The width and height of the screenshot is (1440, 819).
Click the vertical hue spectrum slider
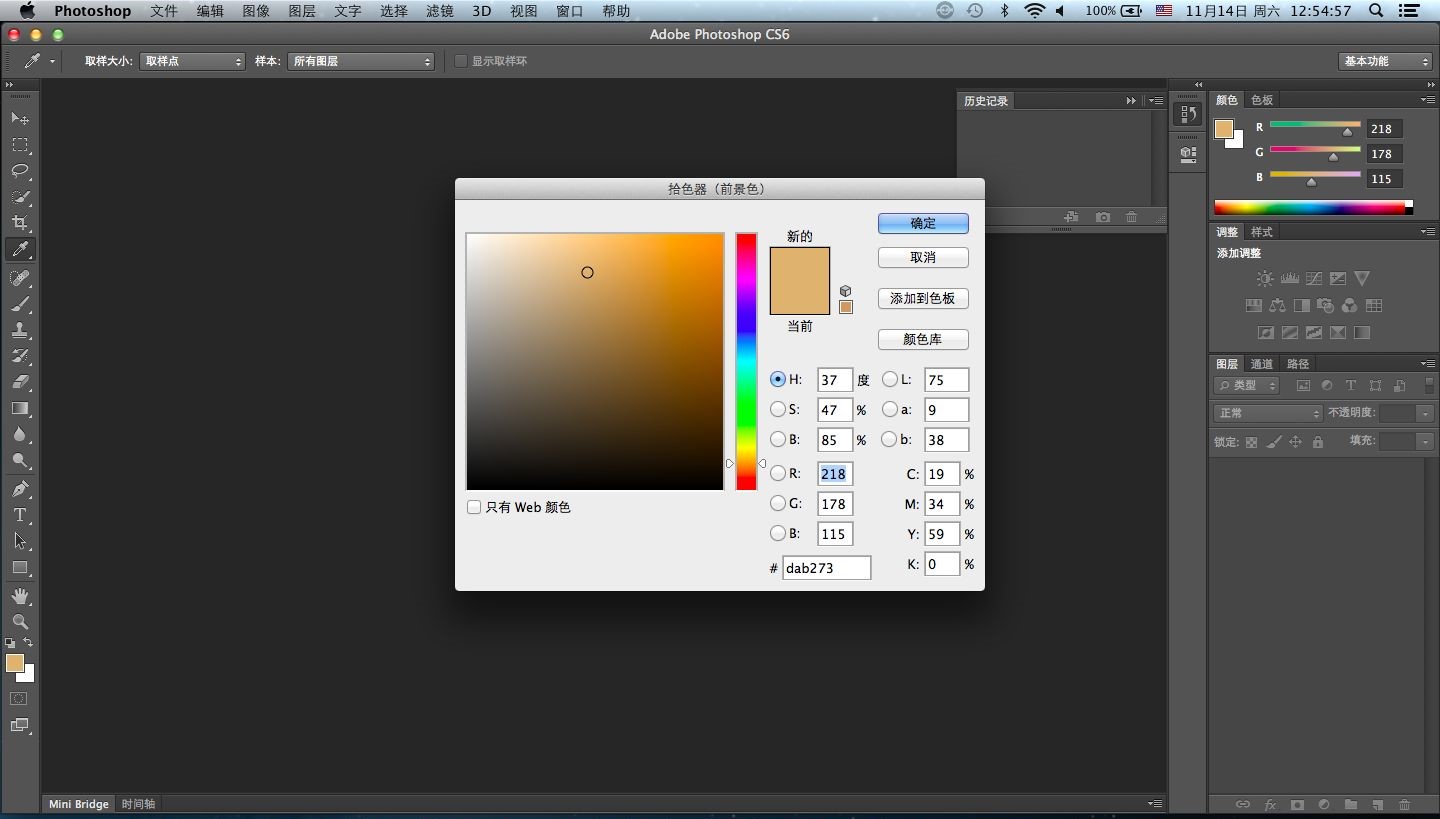pyautogui.click(x=746, y=360)
